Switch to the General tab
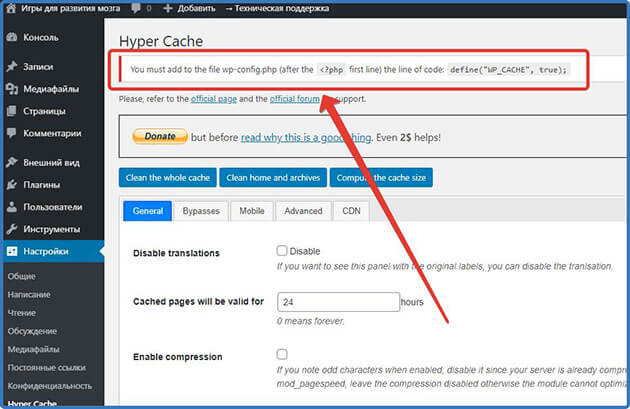Viewport: 630px width, 409px height. pos(147,211)
